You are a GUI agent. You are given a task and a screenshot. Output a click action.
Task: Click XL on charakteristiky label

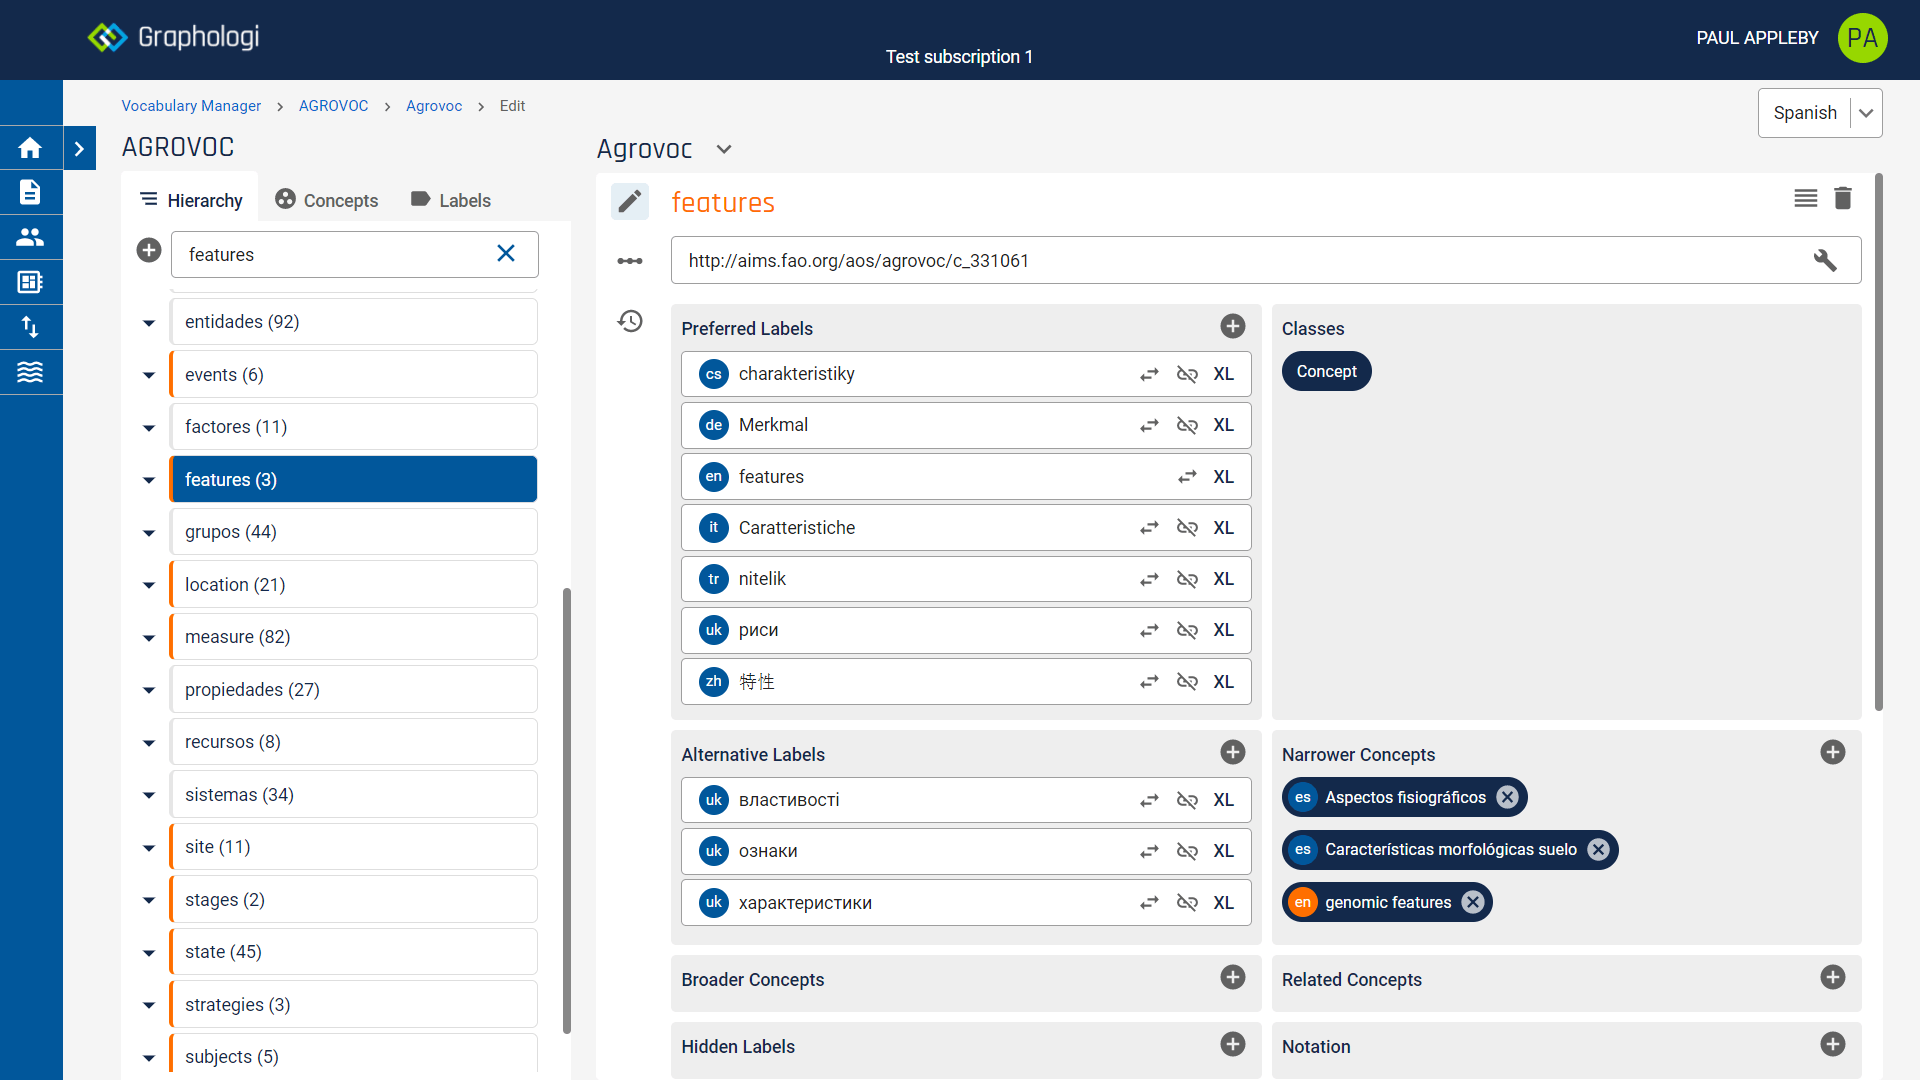click(1223, 374)
